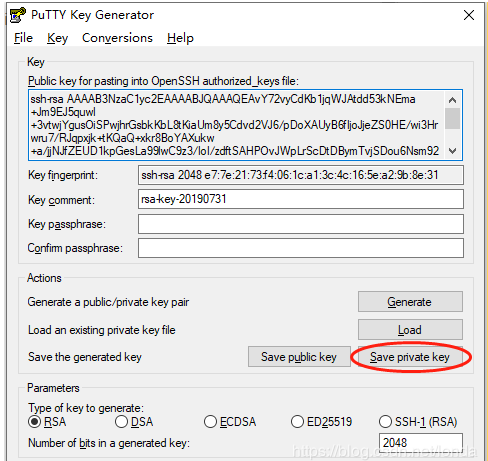Choose the ECDSA radio option
Image resolution: width=488 pixels, height=461 pixels.
[210, 422]
